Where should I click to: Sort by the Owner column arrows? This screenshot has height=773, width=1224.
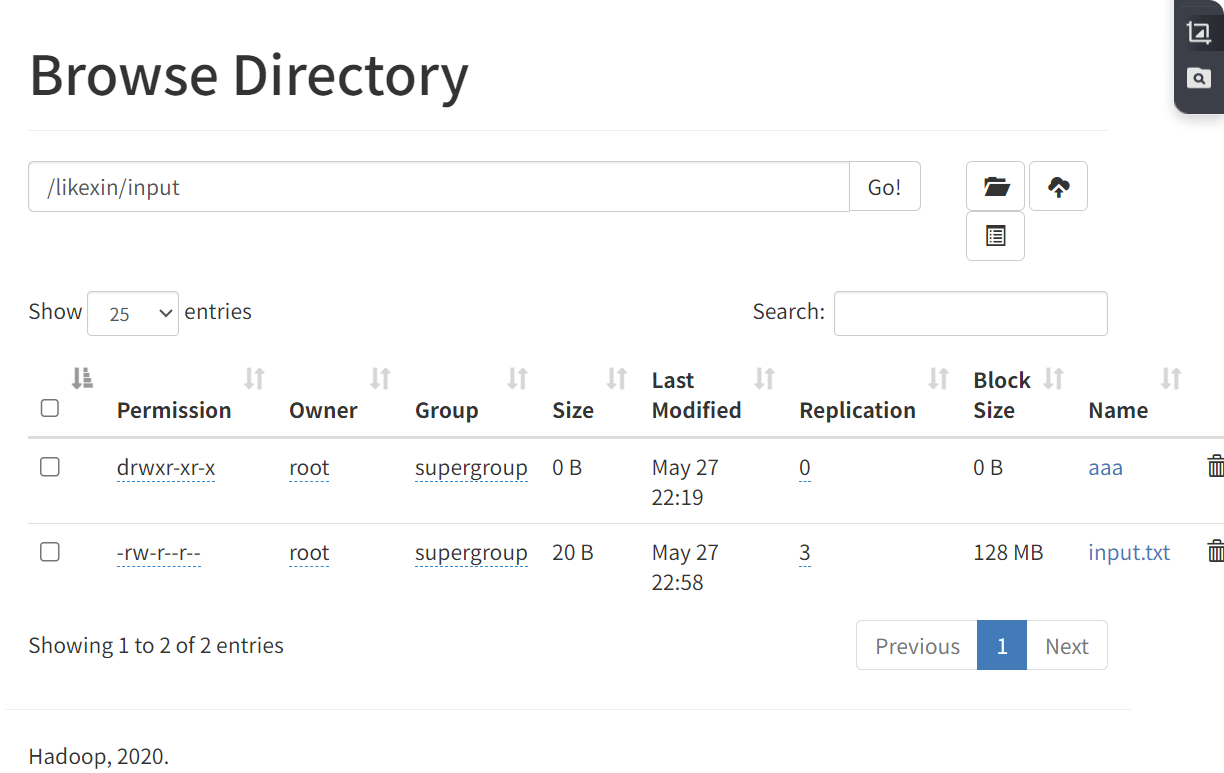pos(380,378)
